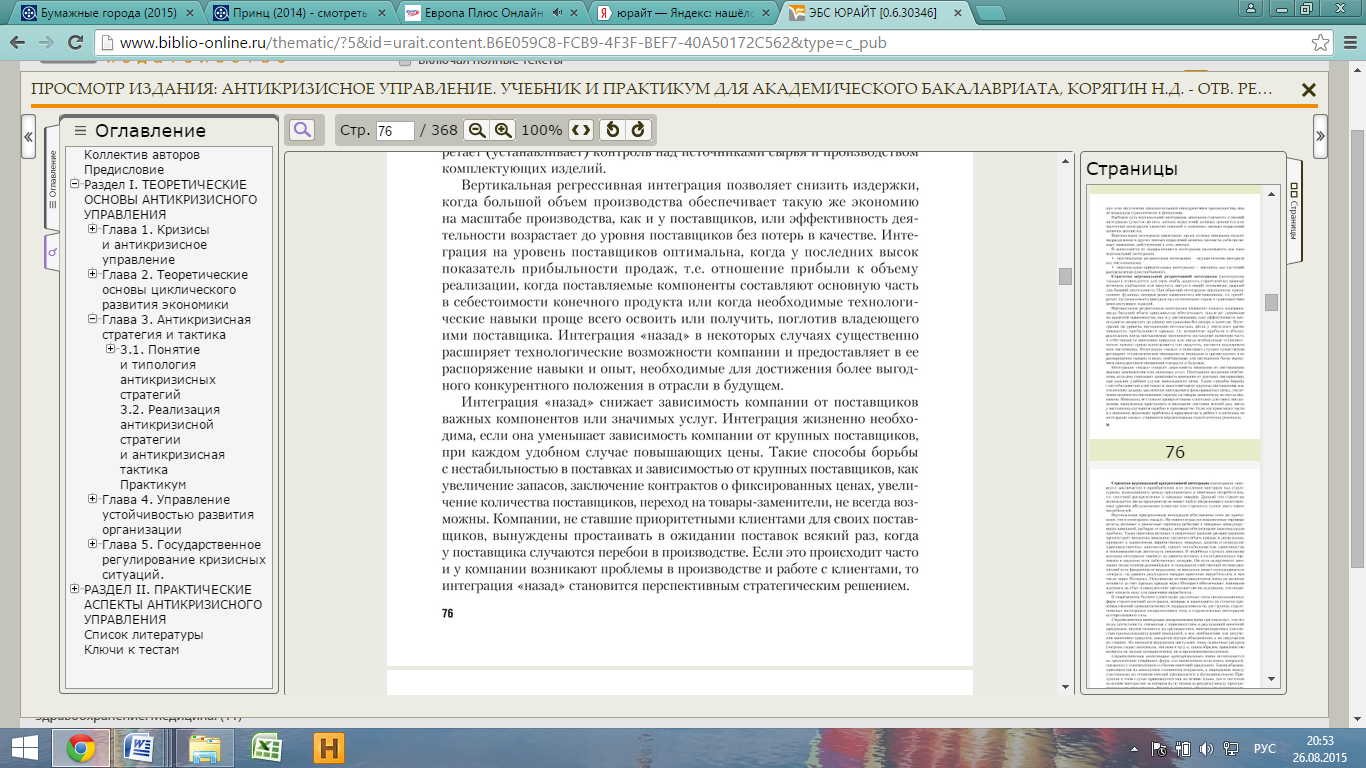
Task: Expand section 3.1 tree node
Action: (110, 350)
